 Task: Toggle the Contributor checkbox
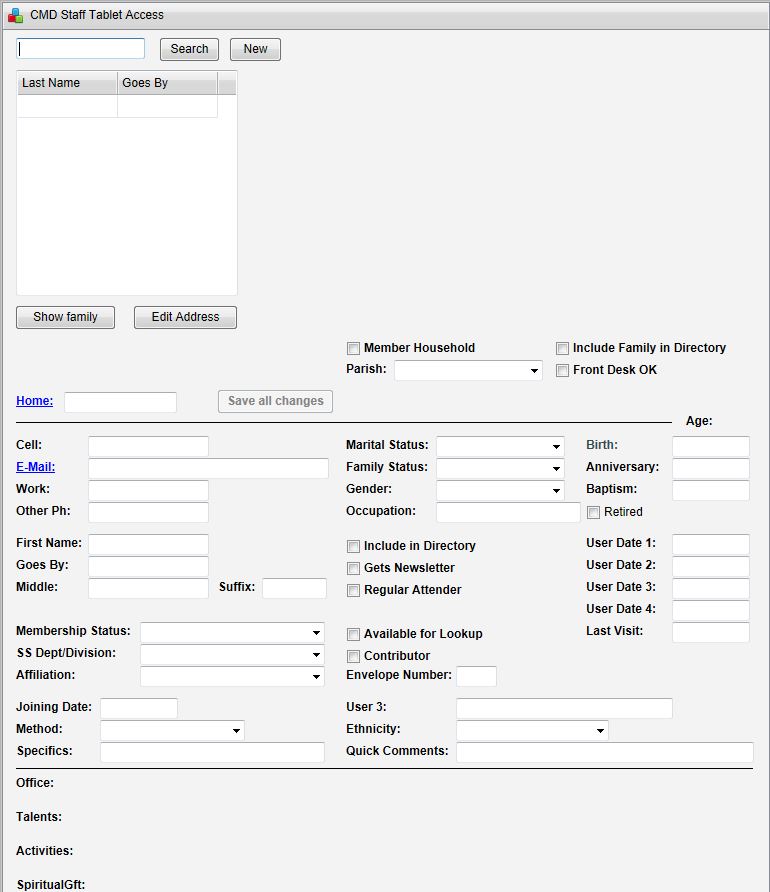[353, 656]
